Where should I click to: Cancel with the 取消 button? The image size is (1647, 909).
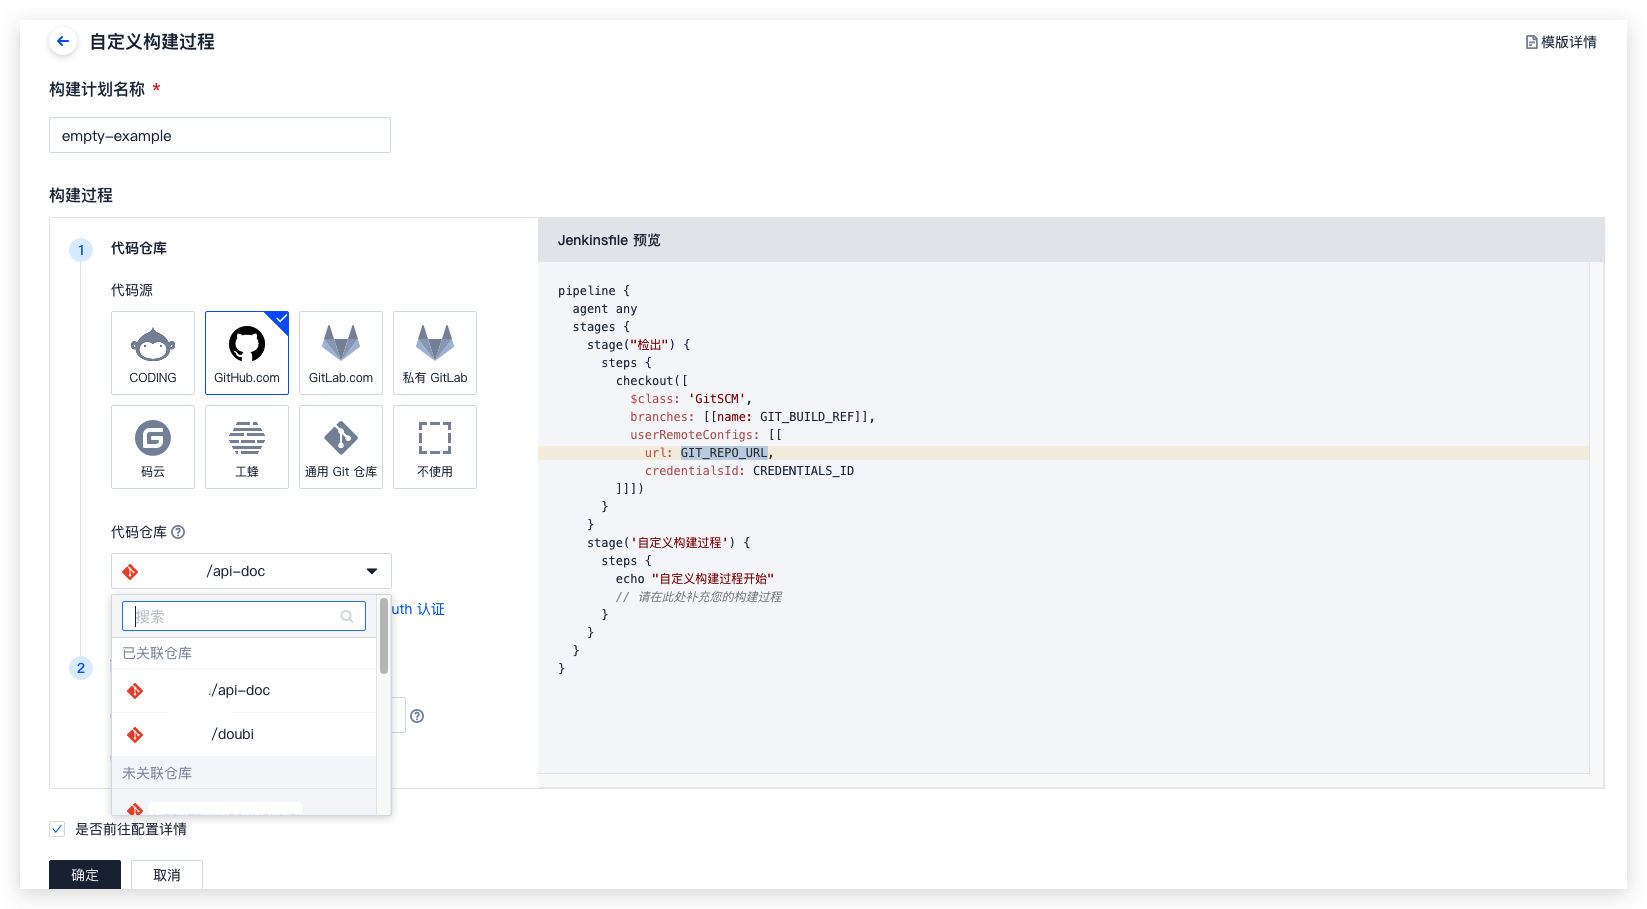(x=167, y=875)
